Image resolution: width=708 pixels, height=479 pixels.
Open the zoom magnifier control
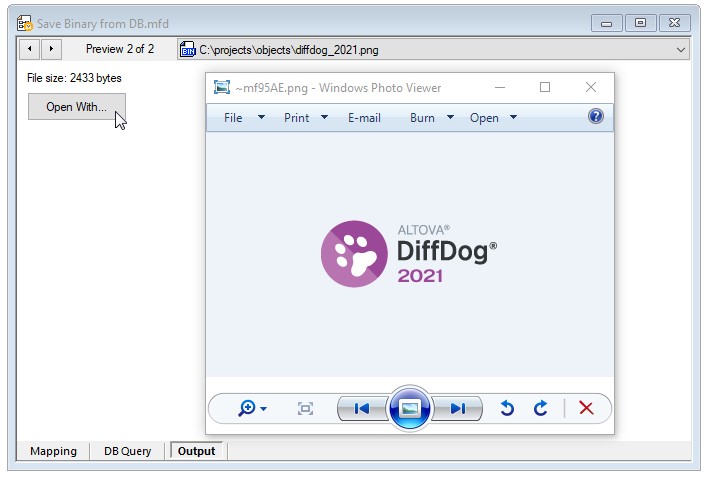pyautogui.click(x=252, y=408)
